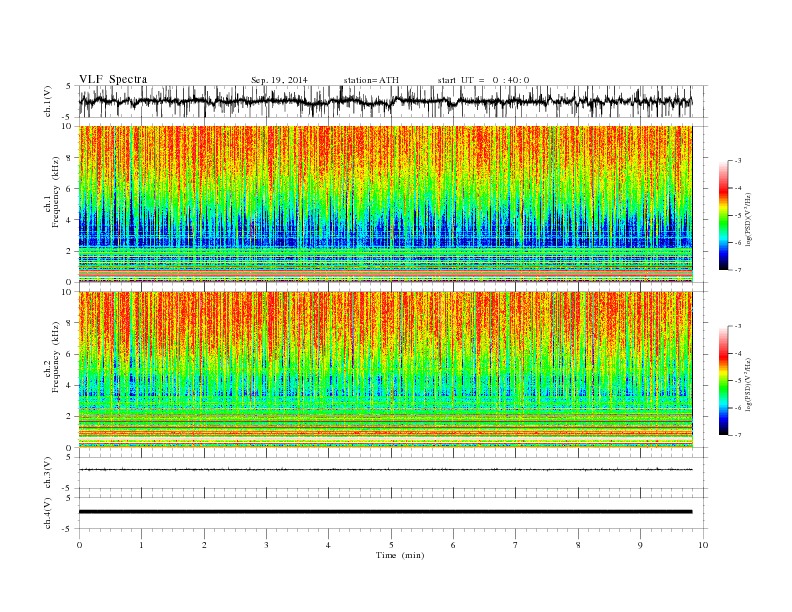Image resolution: width=792 pixels, height=612 pixels.
Task: Click the ch.2 spectrogram color scale bar
Action: tap(723, 380)
